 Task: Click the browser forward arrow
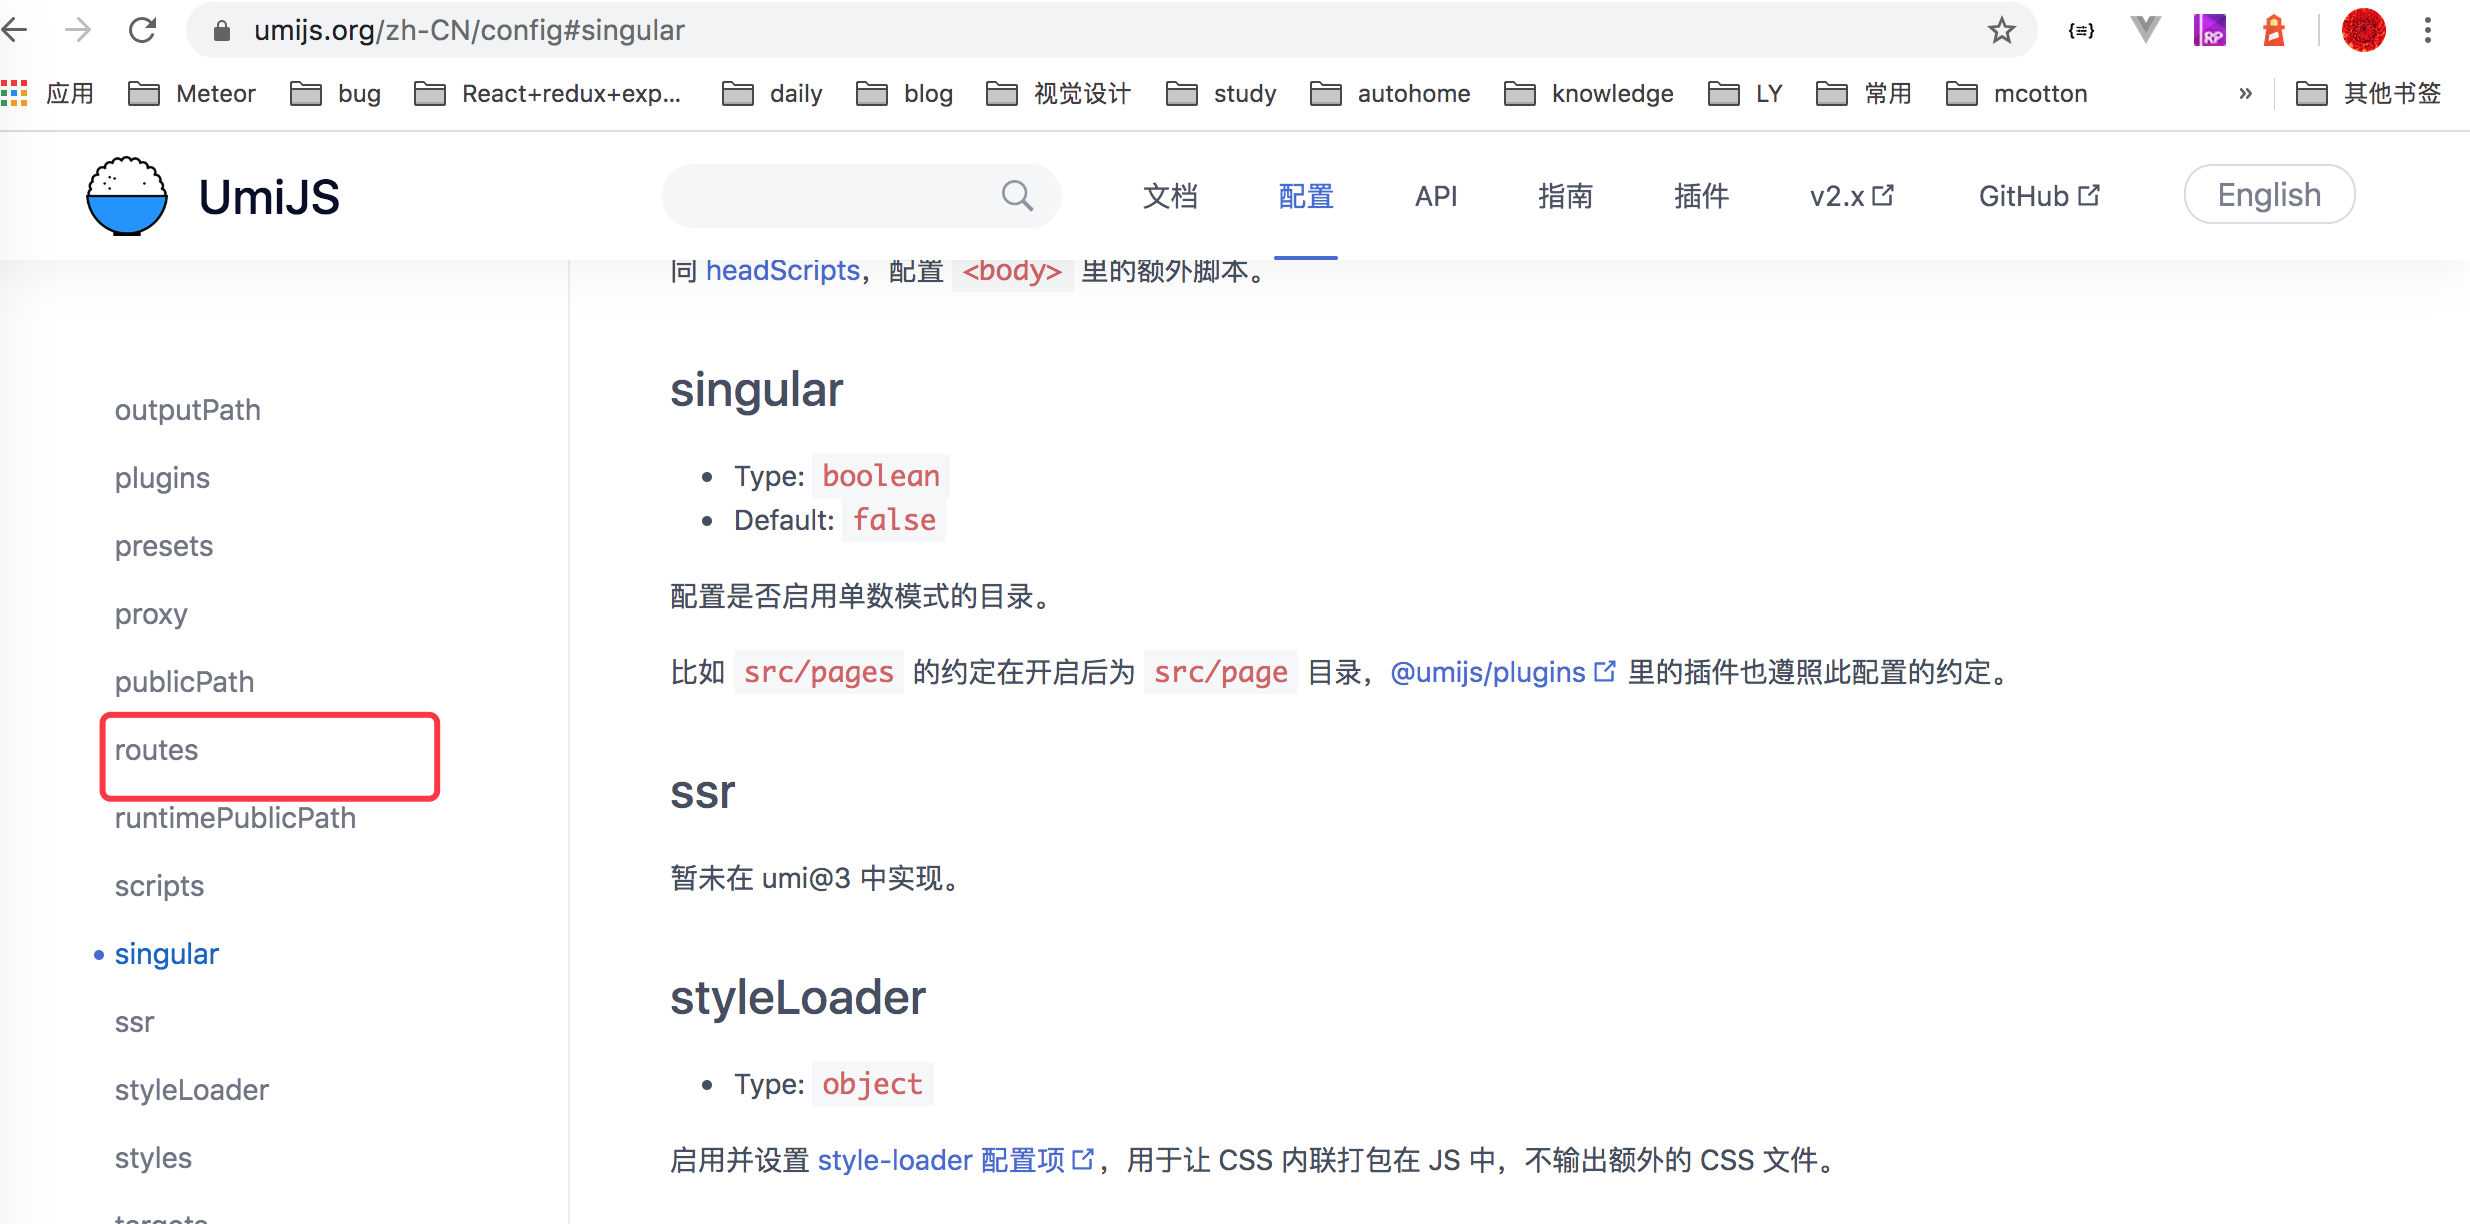click(x=78, y=30)
